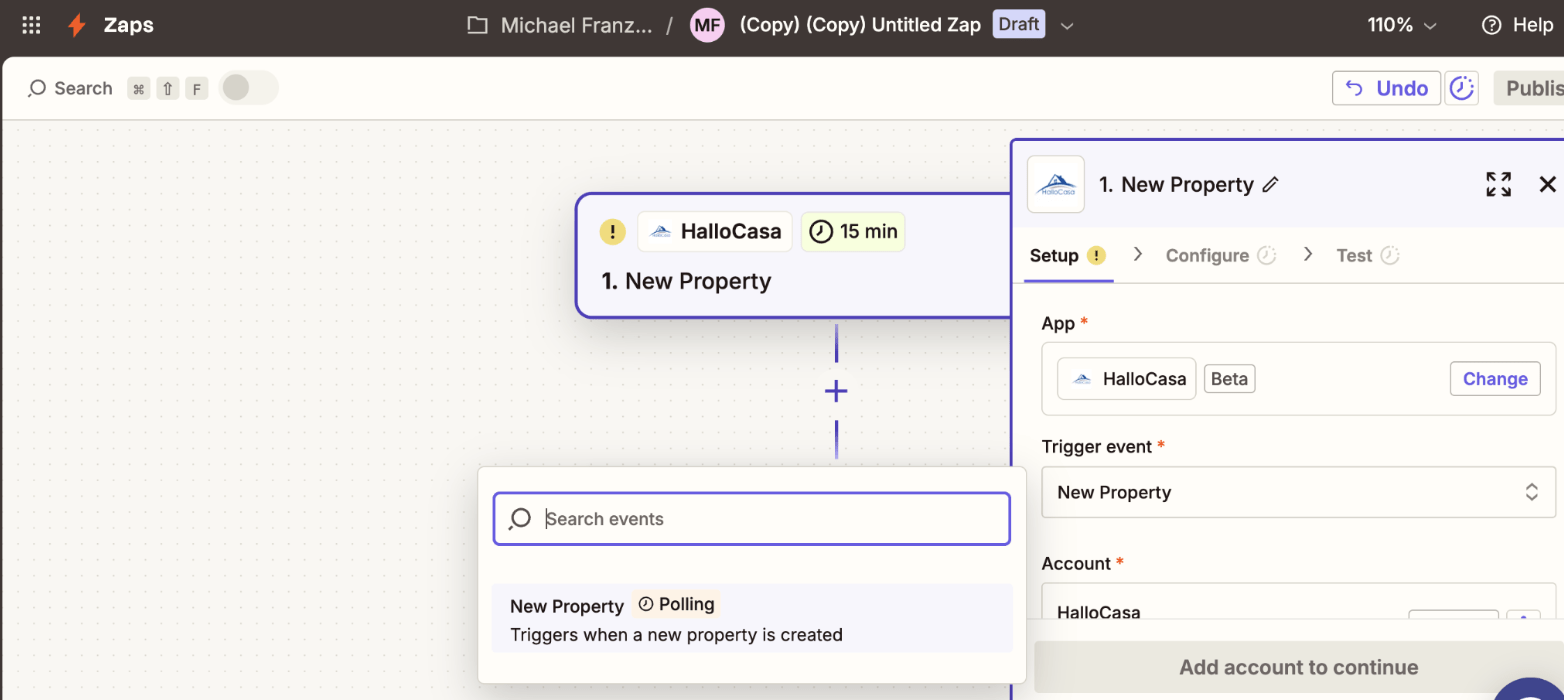Focus the Search events input field
The height and width of the screenshot is (700, 1564).
coord(752,519)
